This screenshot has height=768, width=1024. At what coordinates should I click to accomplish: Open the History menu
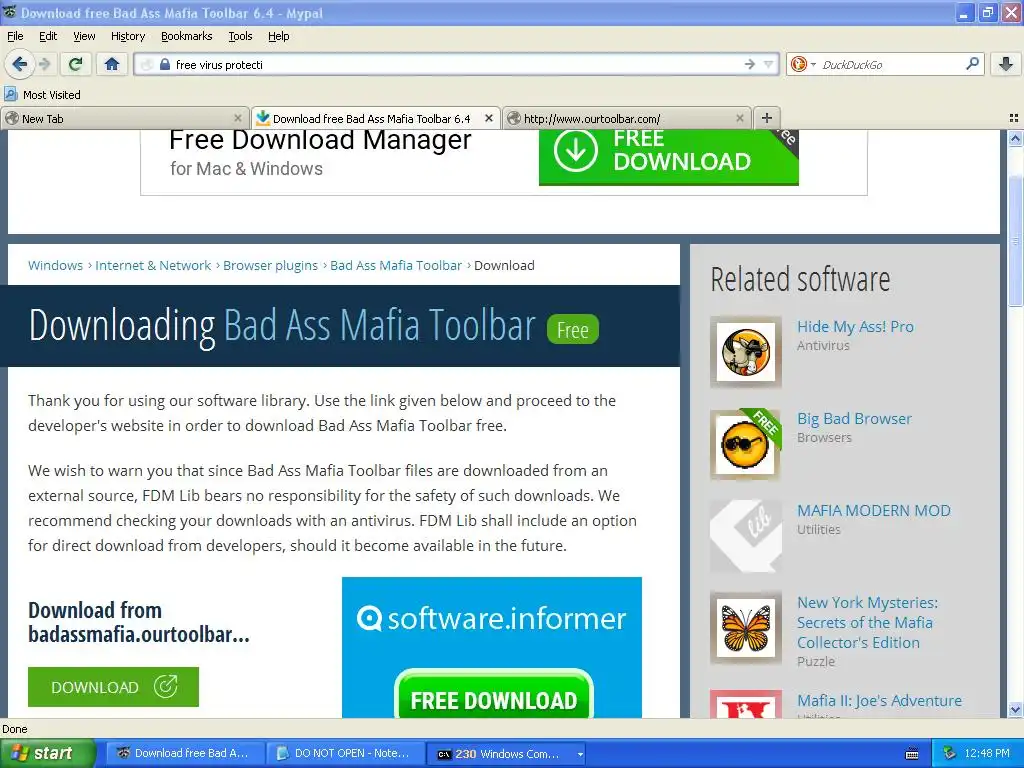point(127,36)
